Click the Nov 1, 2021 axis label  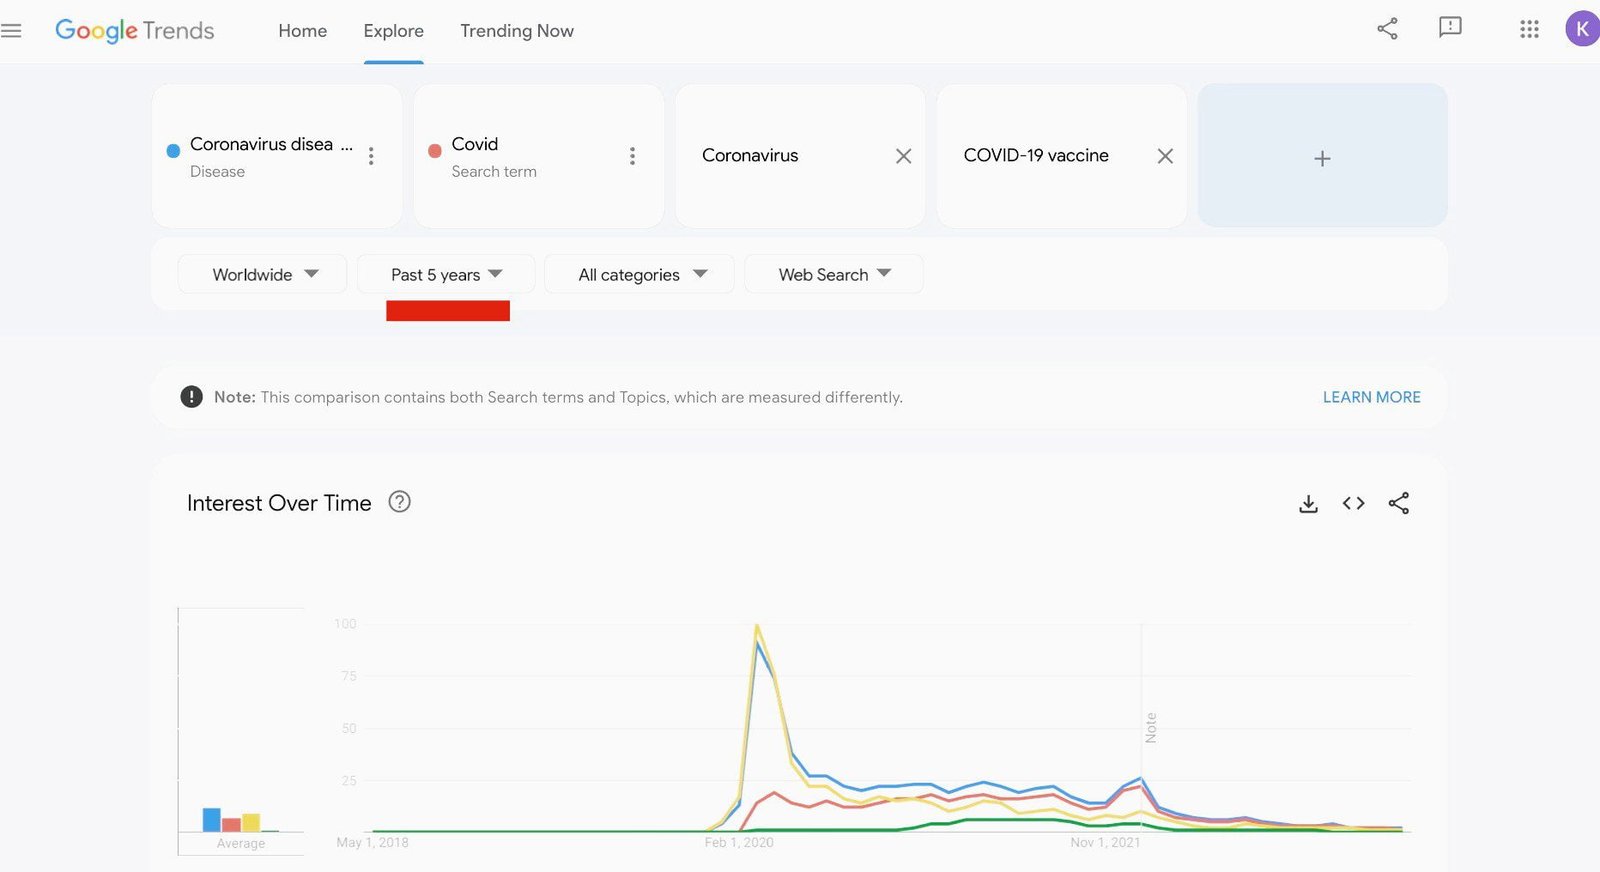coord(1105,842)
